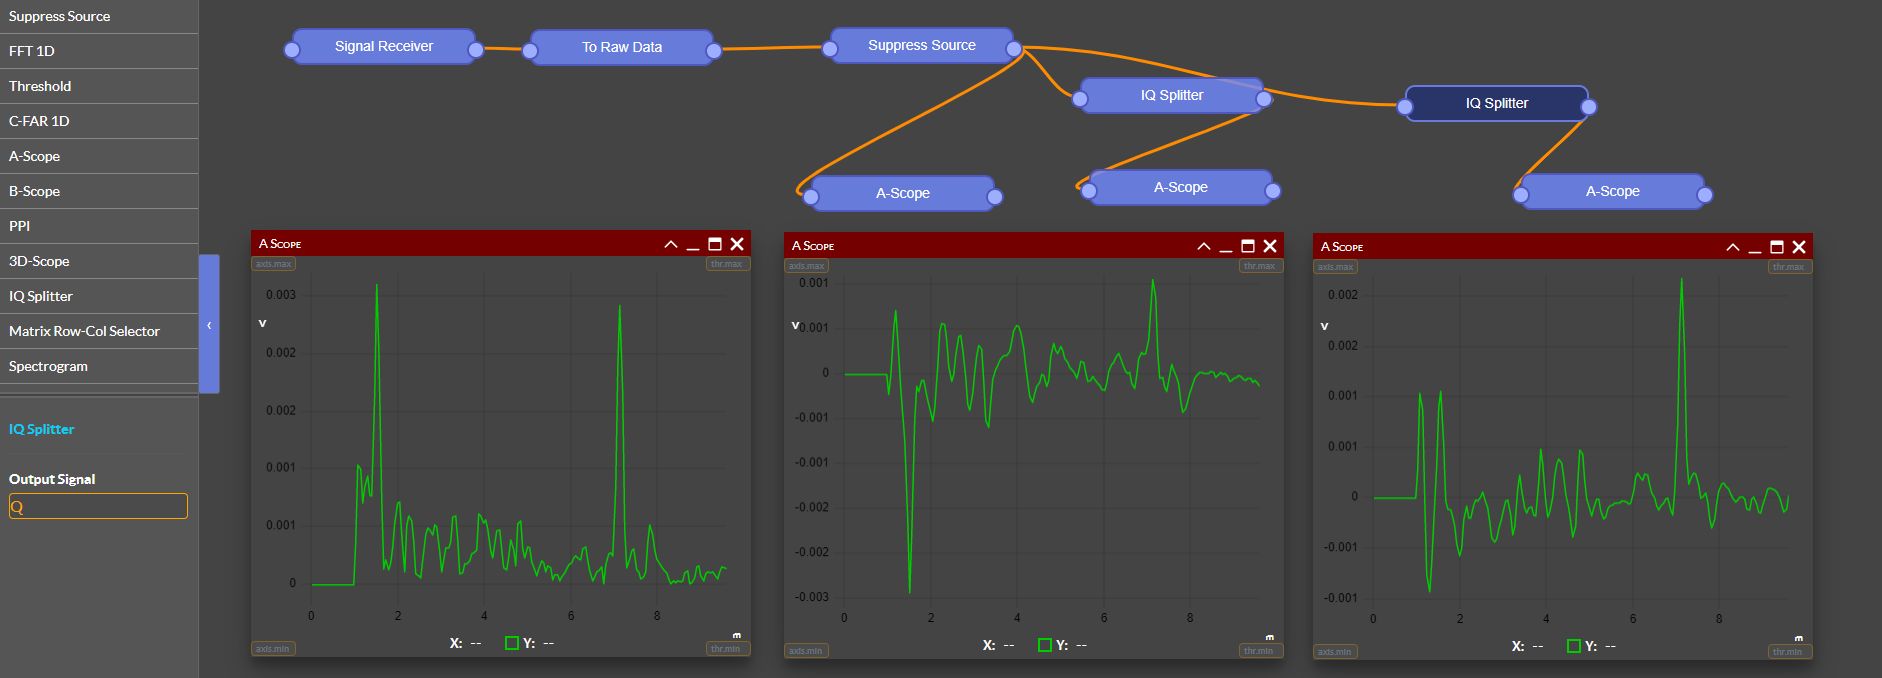Select A-Scope in the sidebar block list

click(99, 156)
